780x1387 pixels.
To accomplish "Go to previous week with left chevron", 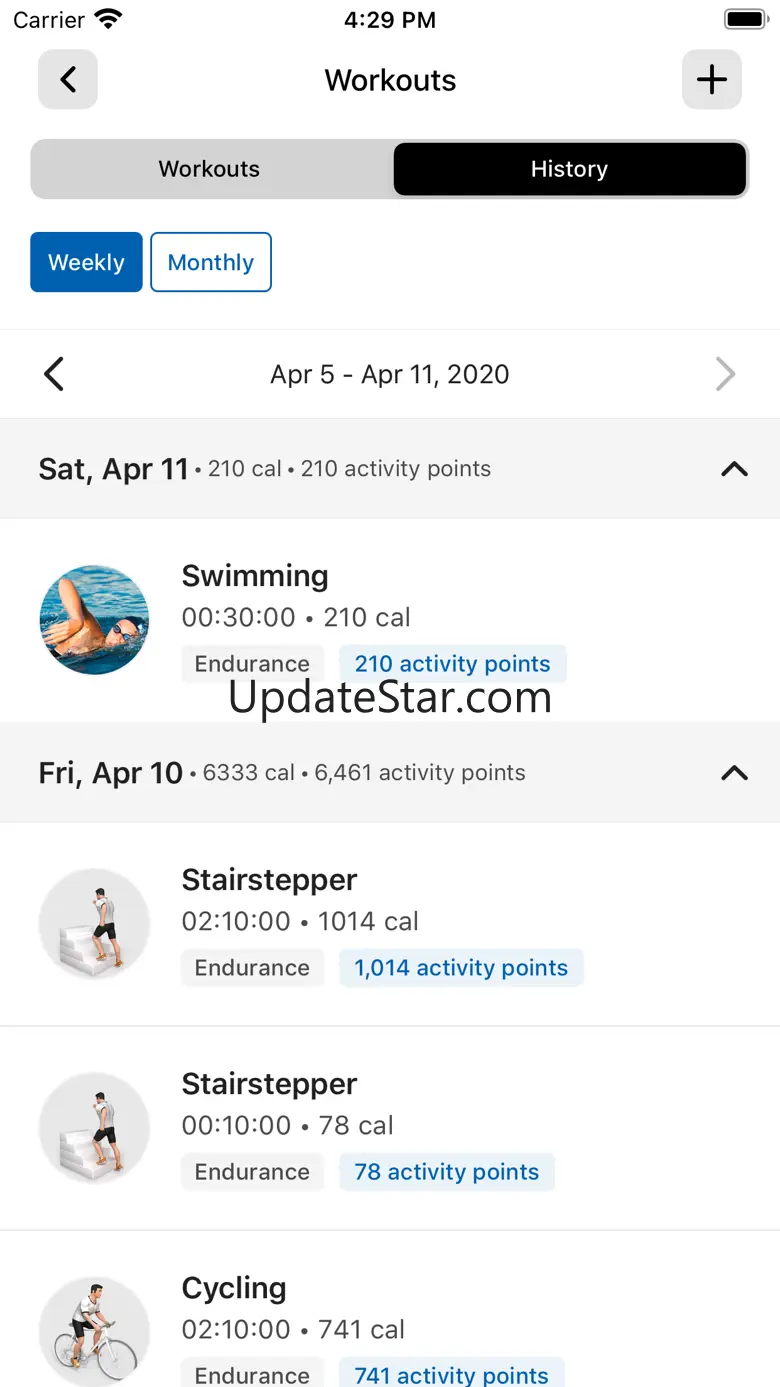I will [x=54, y=375].
